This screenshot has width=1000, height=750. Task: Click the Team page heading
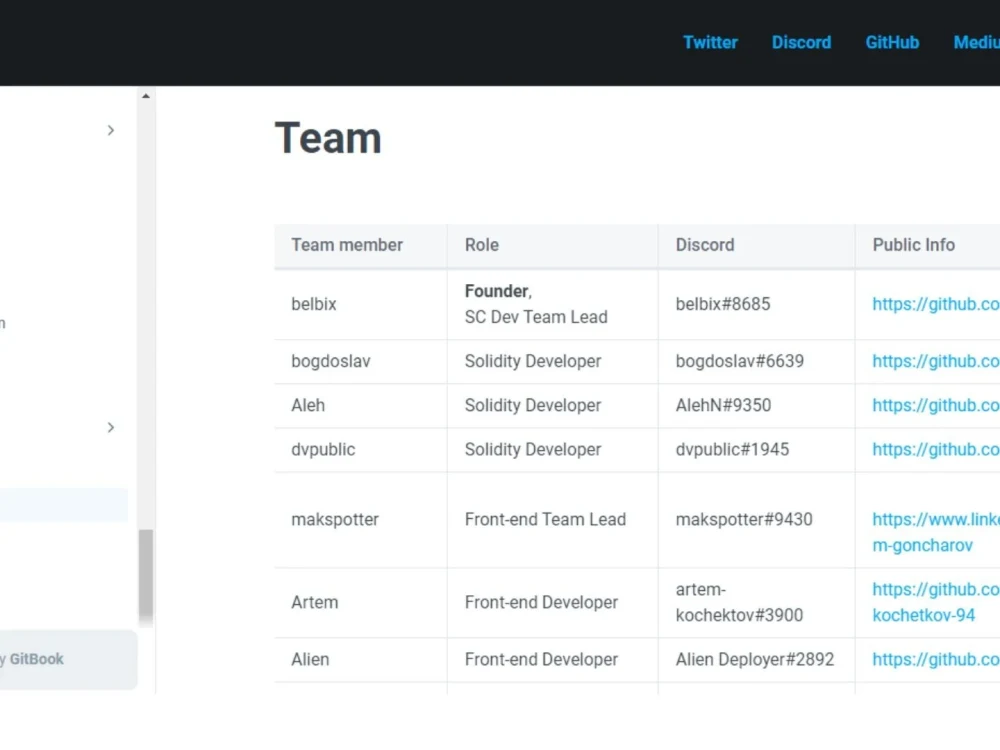[x=328, y=138]
